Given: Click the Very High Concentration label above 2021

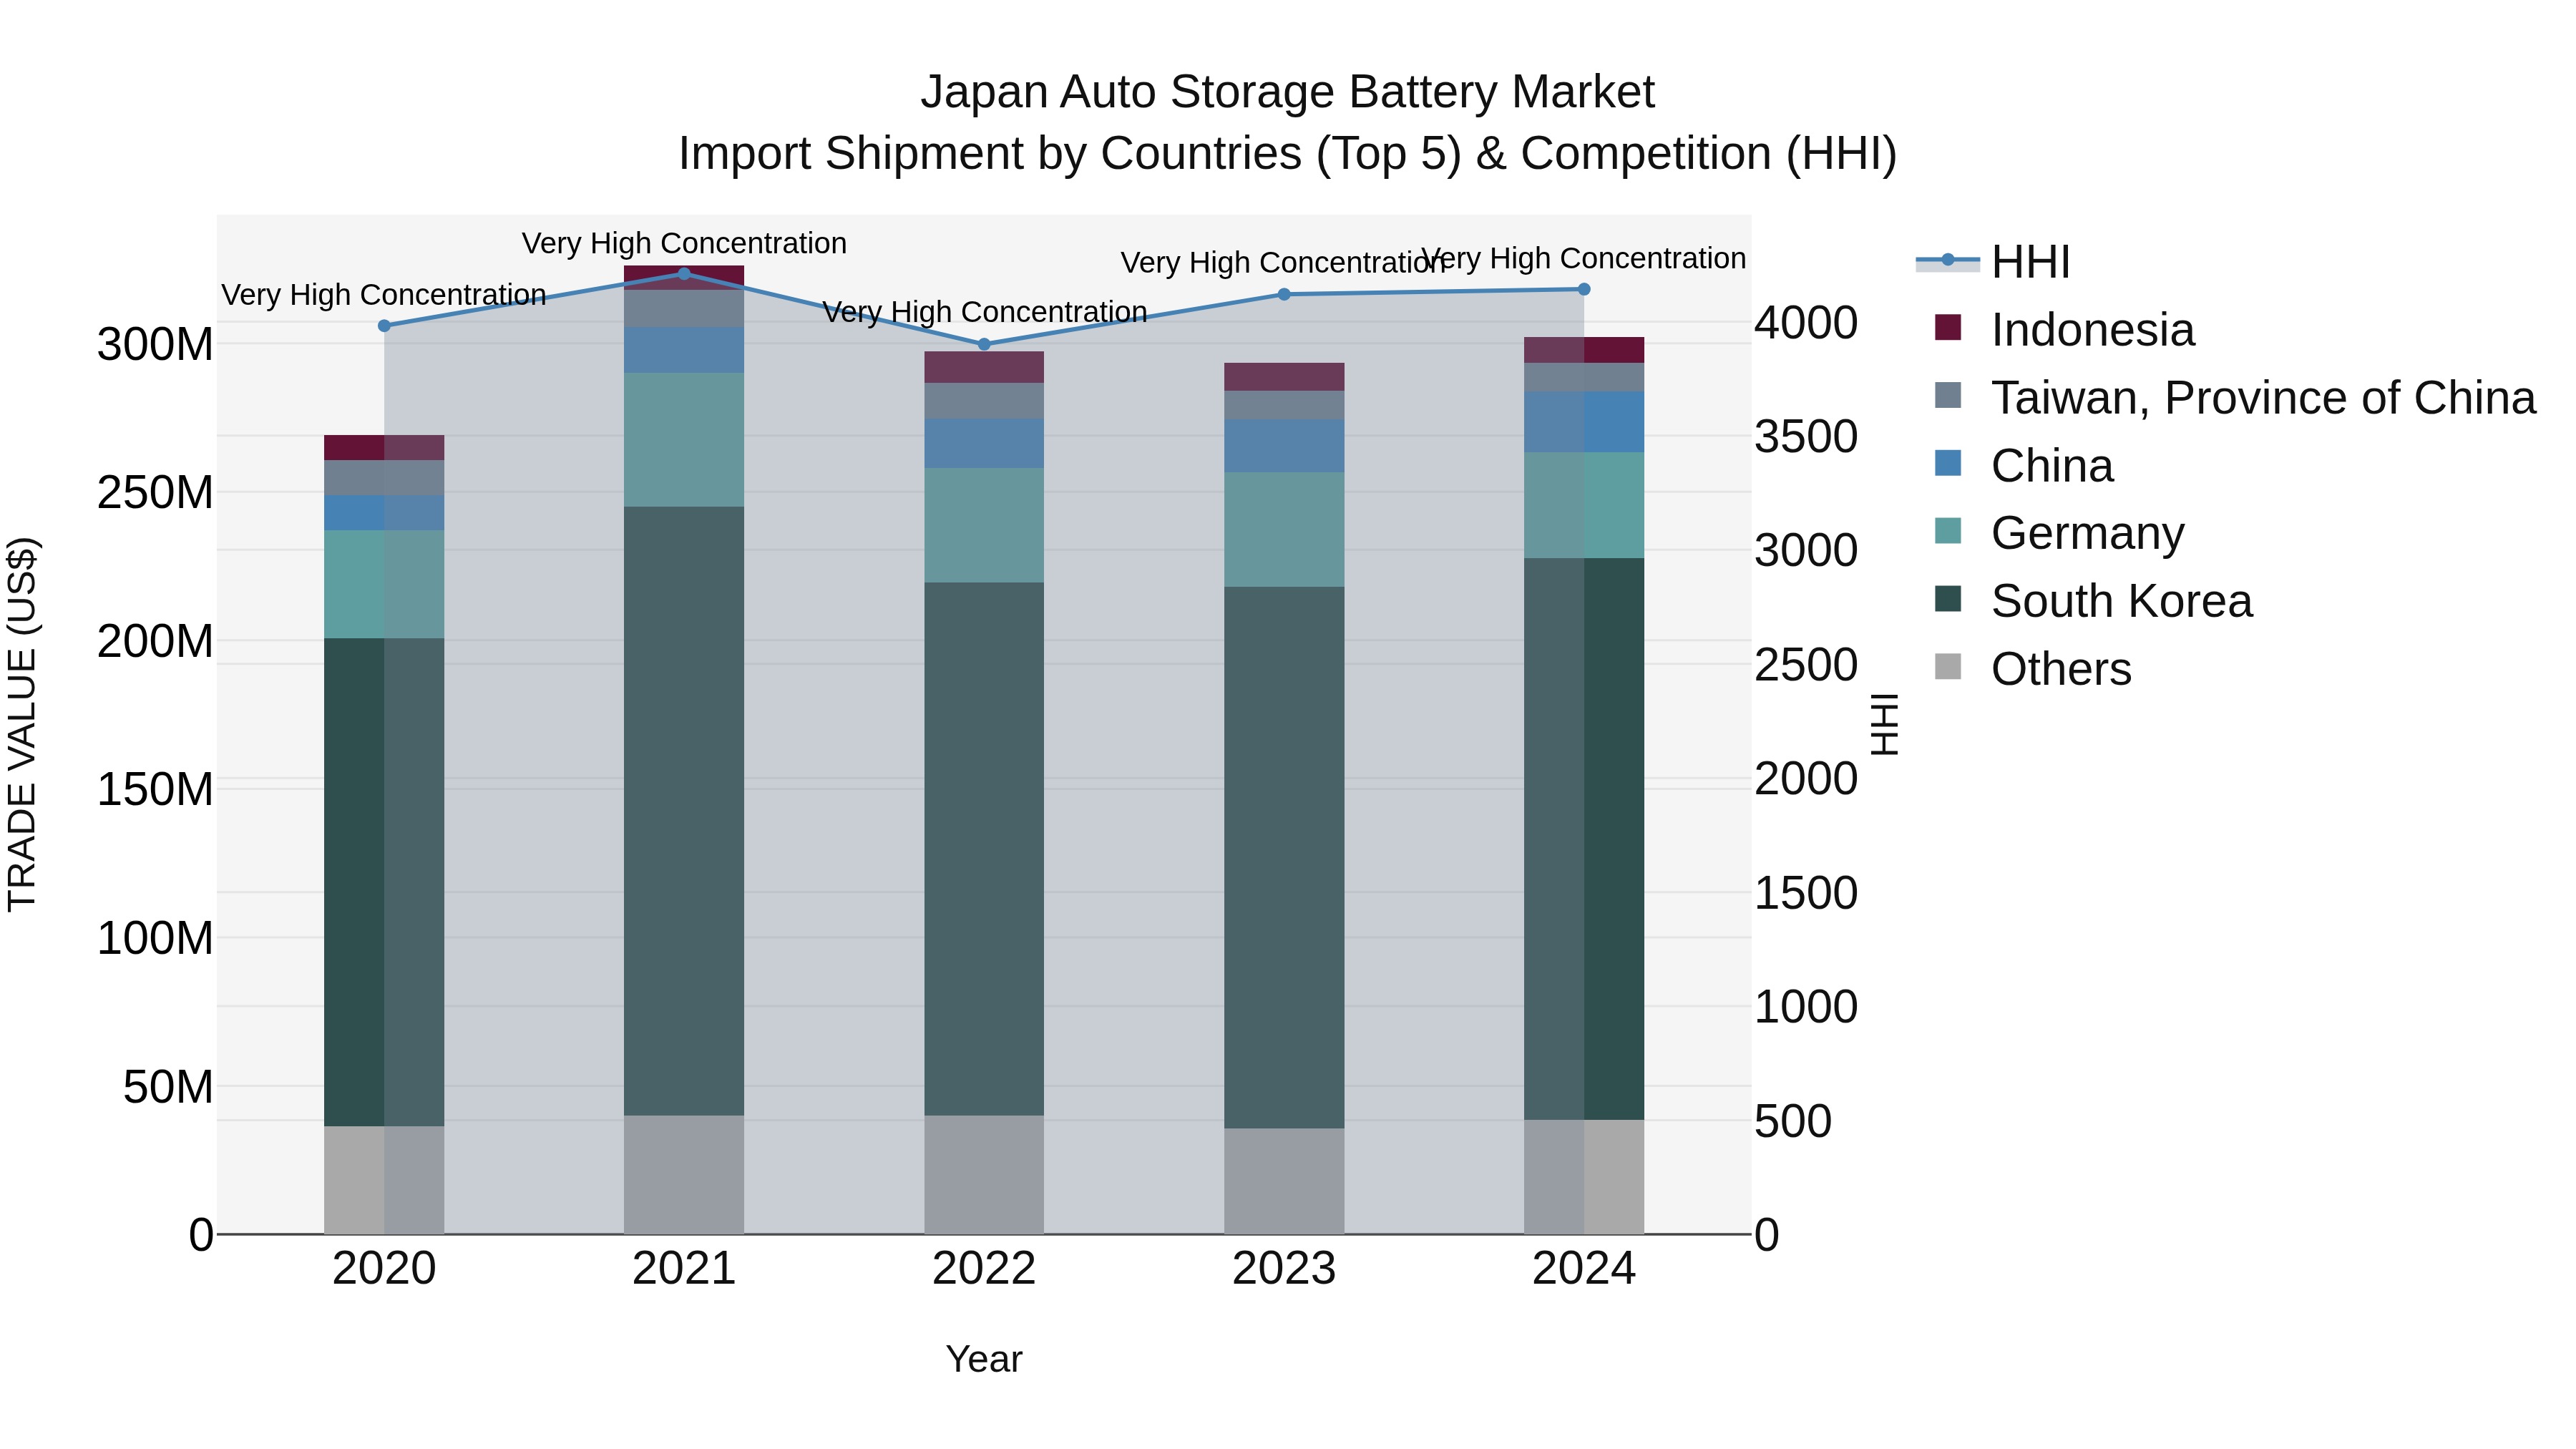Looking at the screenshot, I should point(684,243).
